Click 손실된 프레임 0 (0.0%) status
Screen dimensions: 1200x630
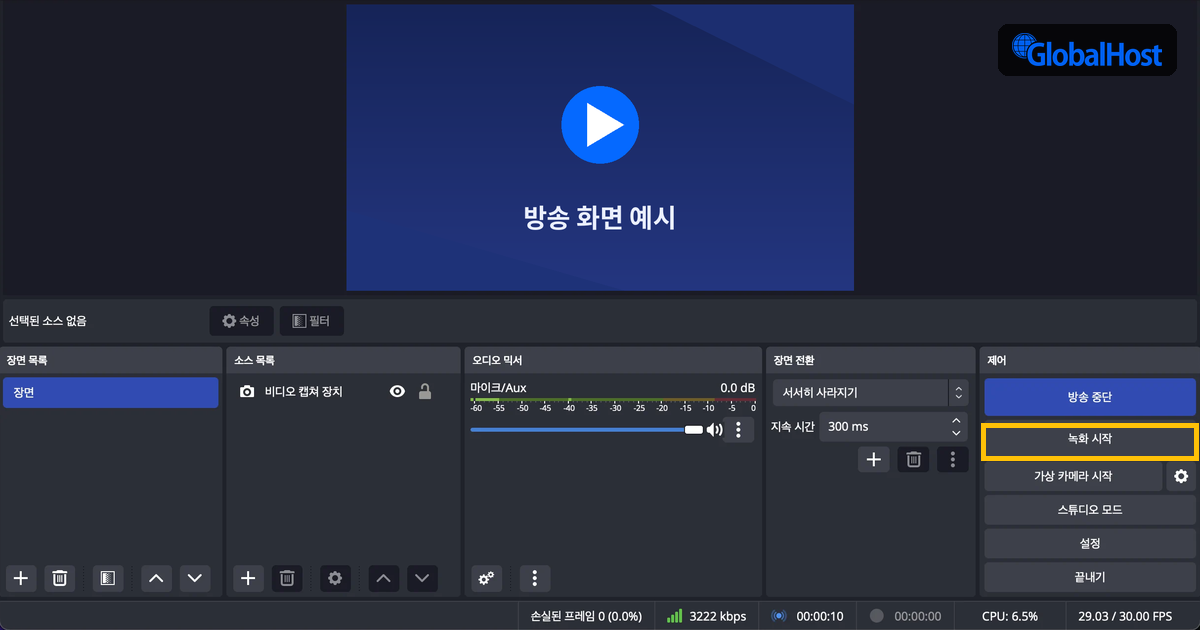click(586, 616)
